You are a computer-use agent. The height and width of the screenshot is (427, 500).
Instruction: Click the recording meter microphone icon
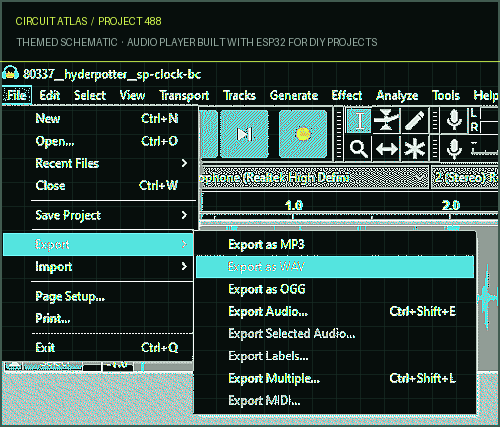[x=454, y=120]
